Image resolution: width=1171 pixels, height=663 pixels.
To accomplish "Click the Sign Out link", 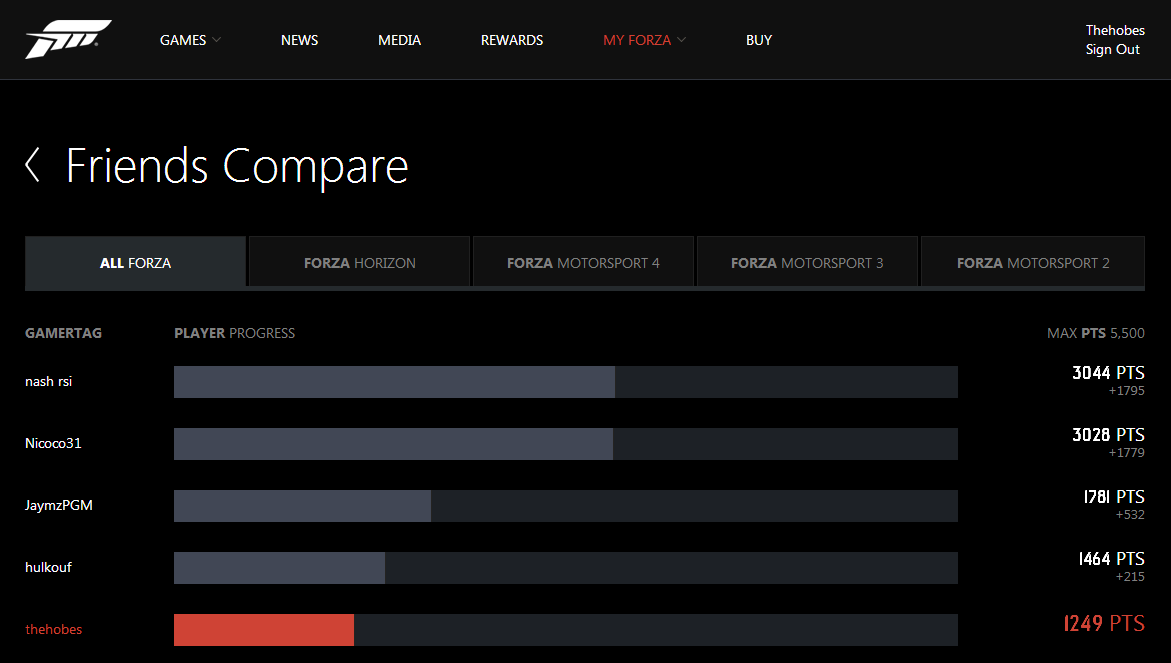I will 1113,49.
